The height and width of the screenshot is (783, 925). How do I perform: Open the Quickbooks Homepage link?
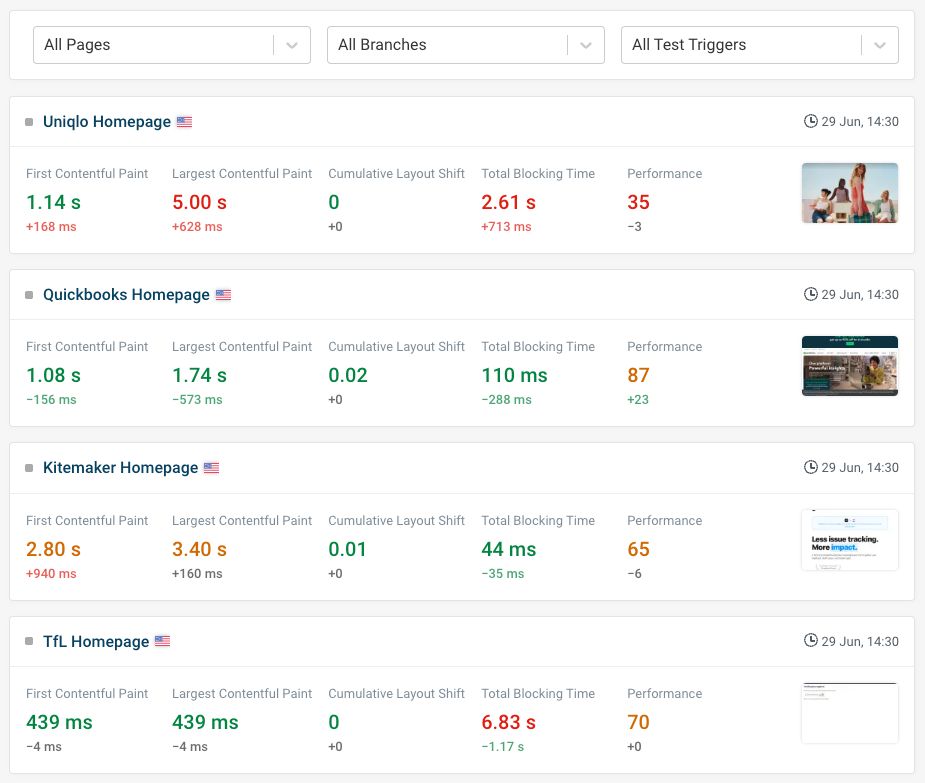pos(126,294)
